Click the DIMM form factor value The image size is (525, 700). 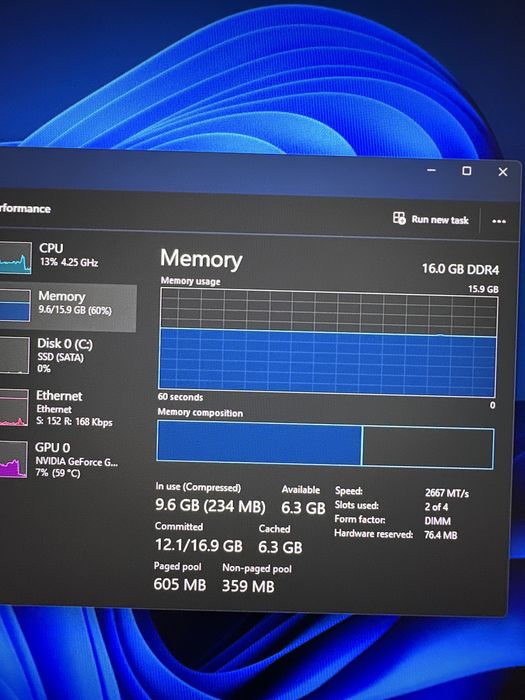[438, 521]
